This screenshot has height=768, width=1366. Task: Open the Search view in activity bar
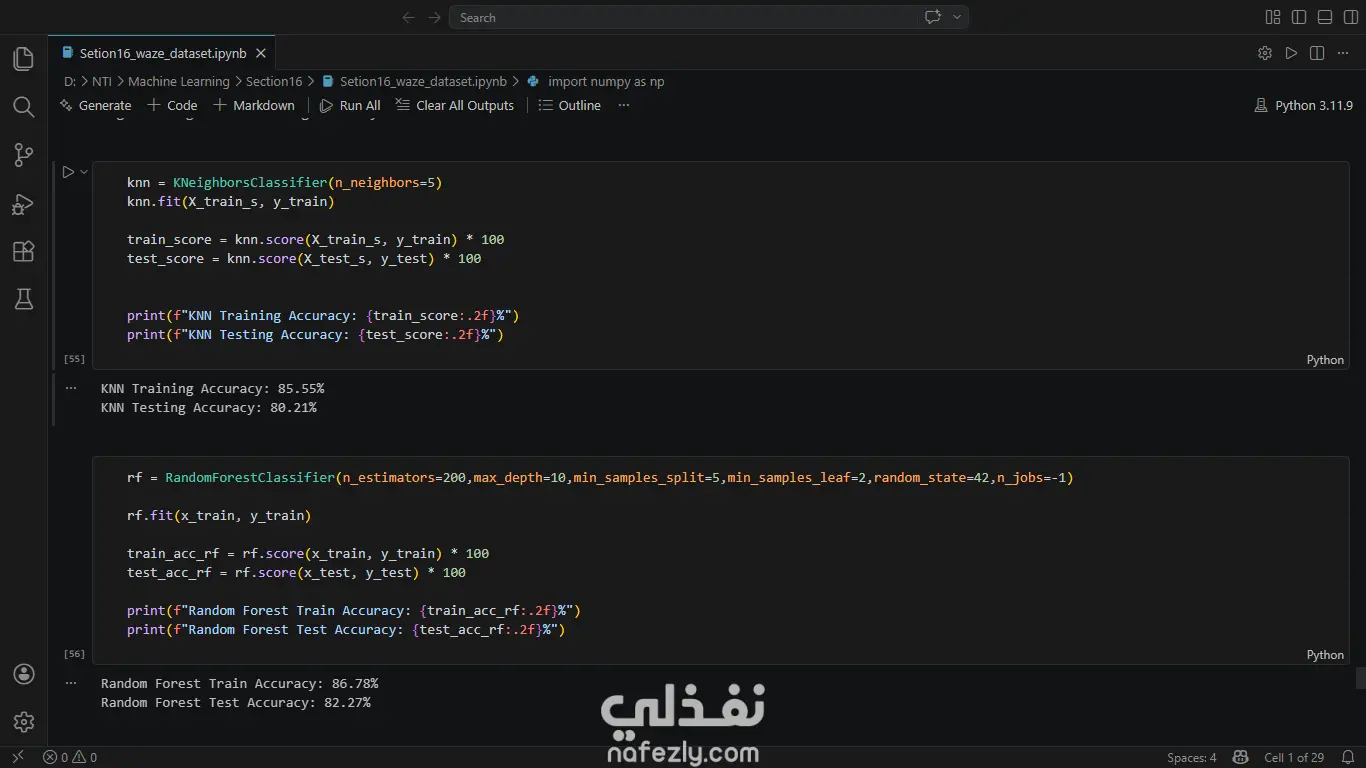point(24,107)
